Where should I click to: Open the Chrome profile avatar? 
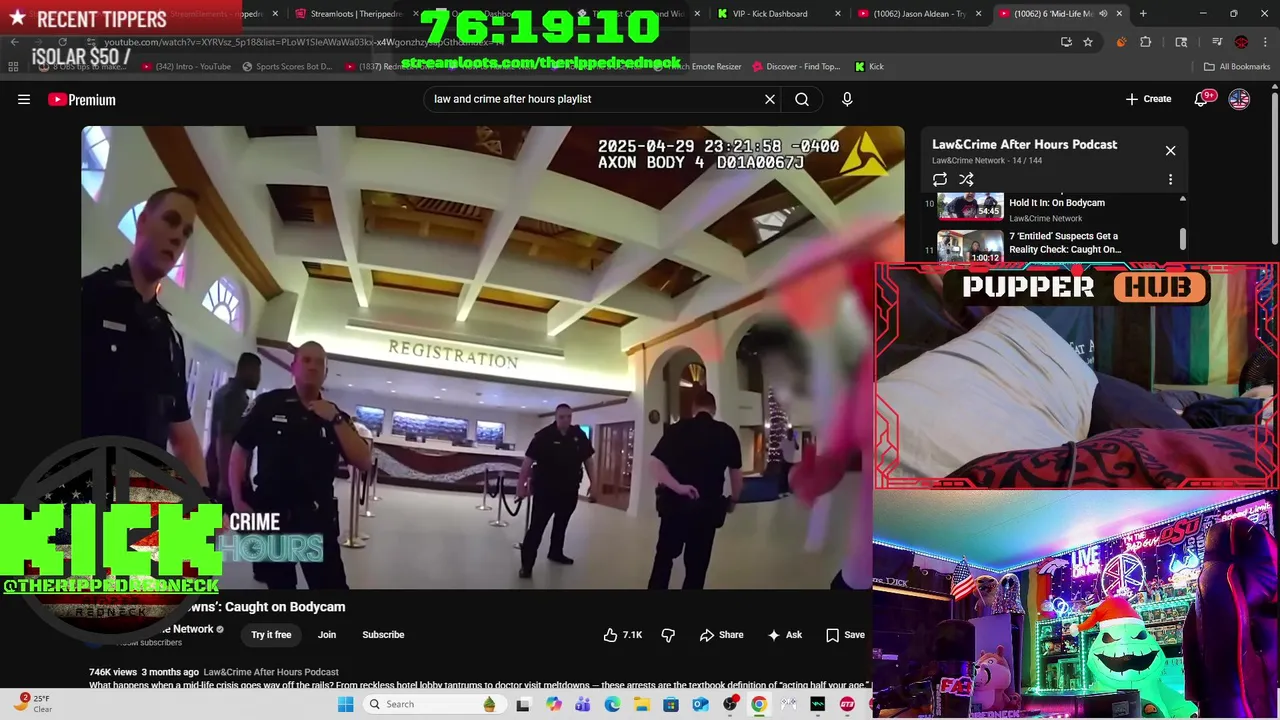click(x=1241, y=42)
